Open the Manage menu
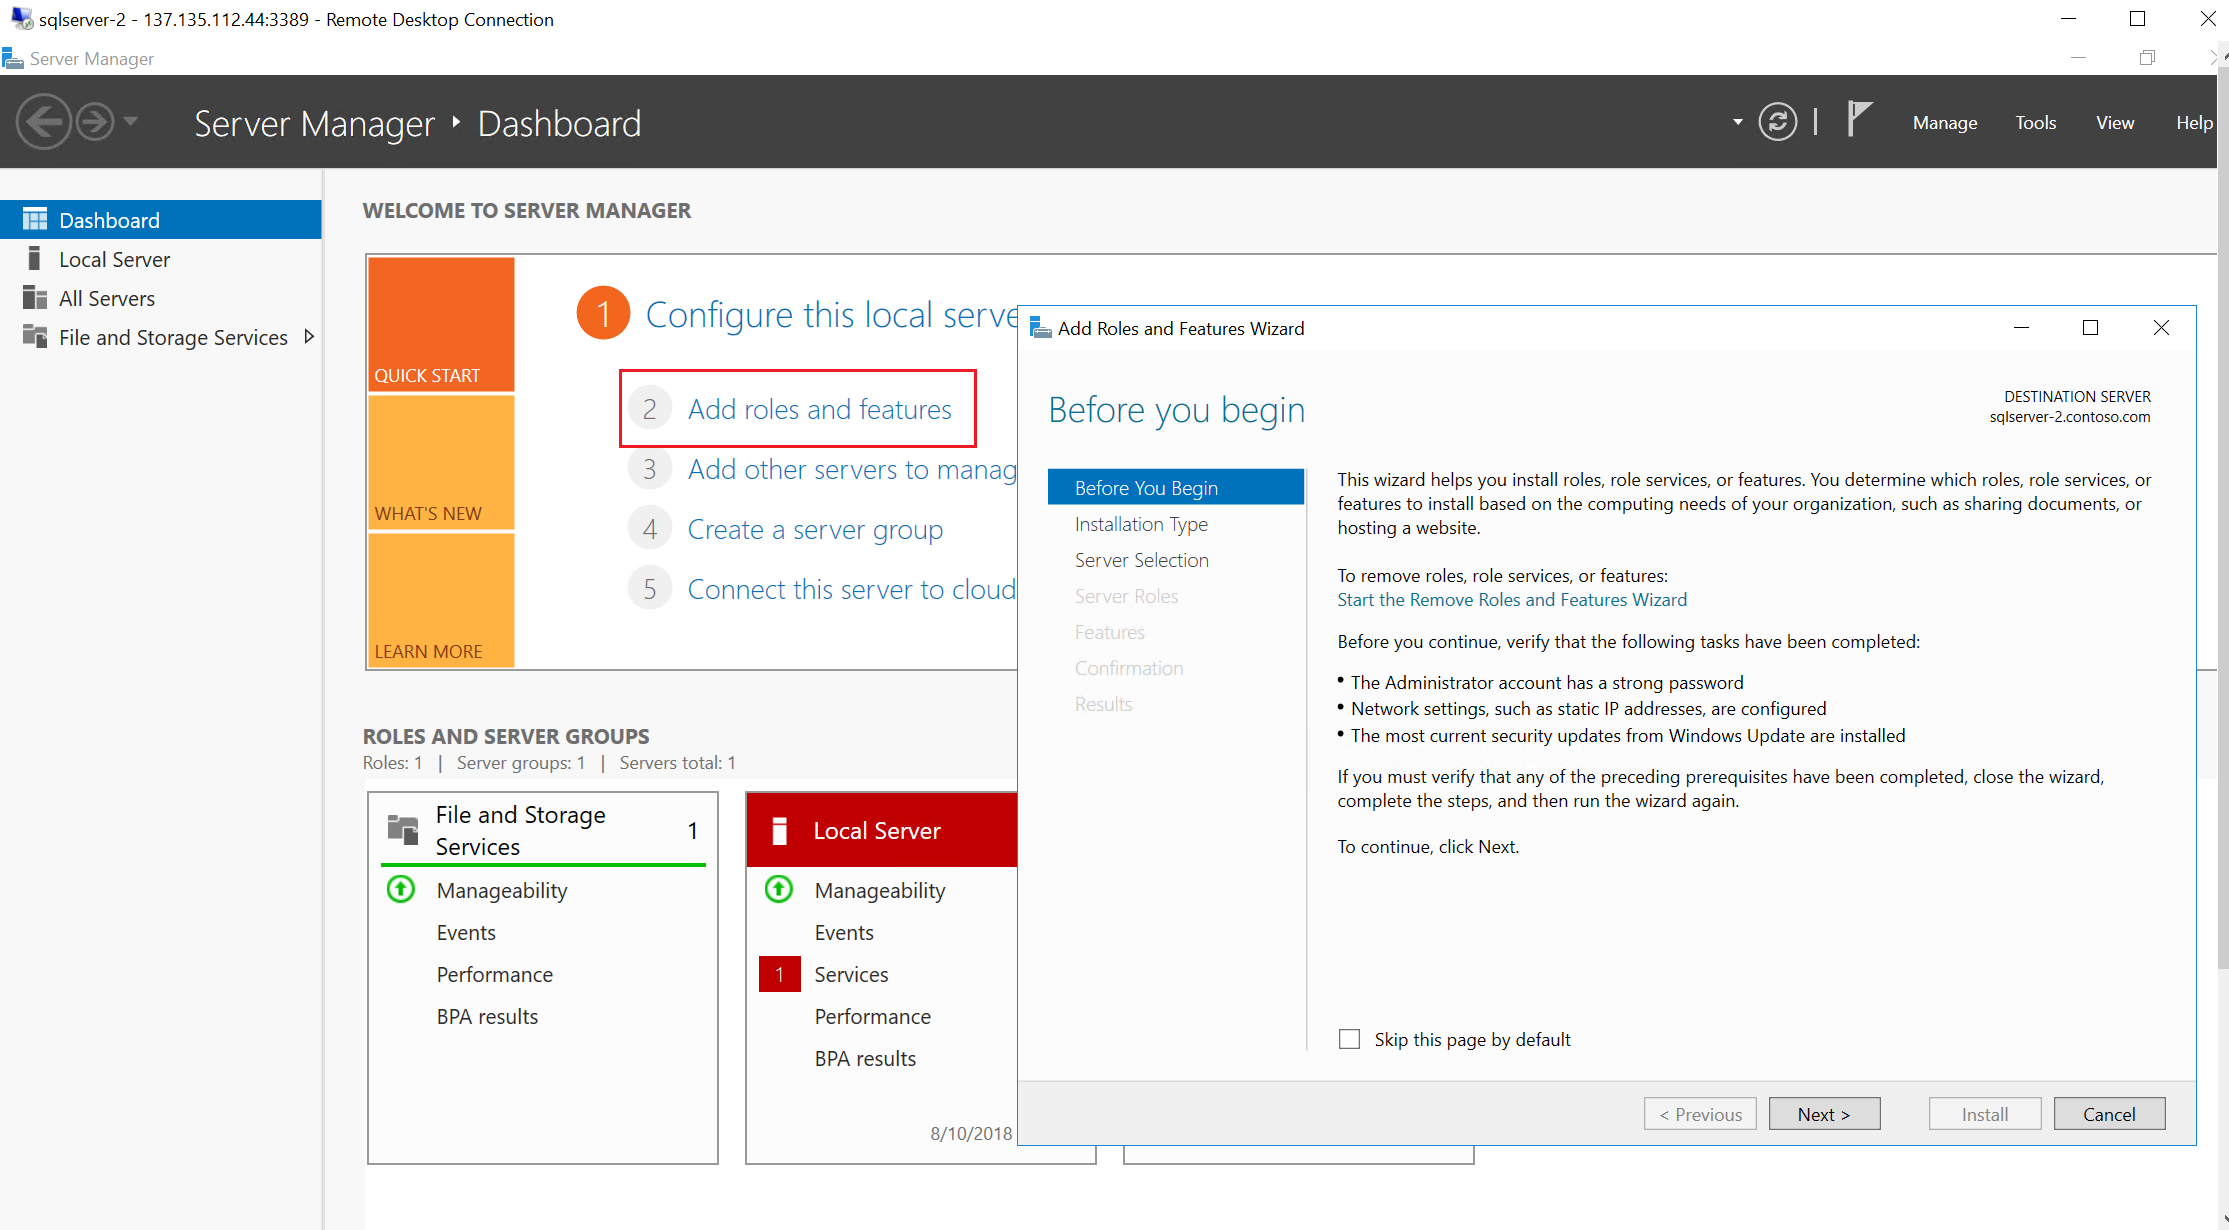 [x=1944, y=122]
